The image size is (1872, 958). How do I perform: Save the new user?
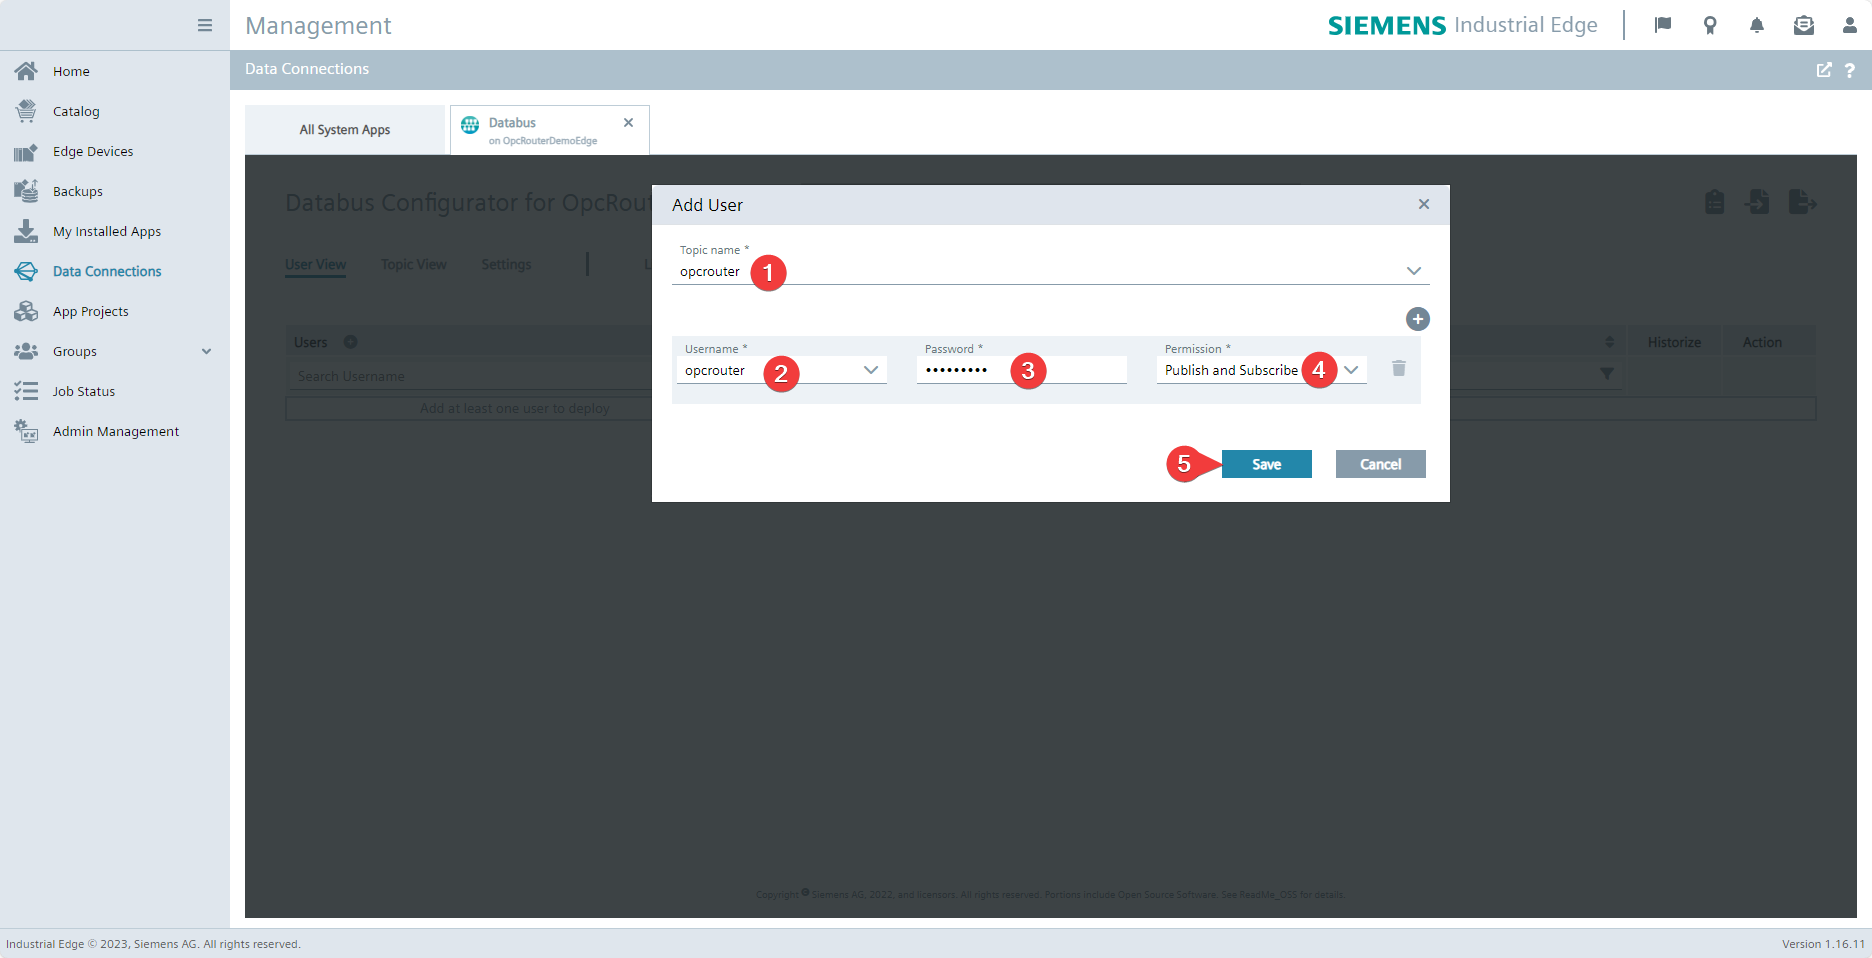[x=1266, y=464]
